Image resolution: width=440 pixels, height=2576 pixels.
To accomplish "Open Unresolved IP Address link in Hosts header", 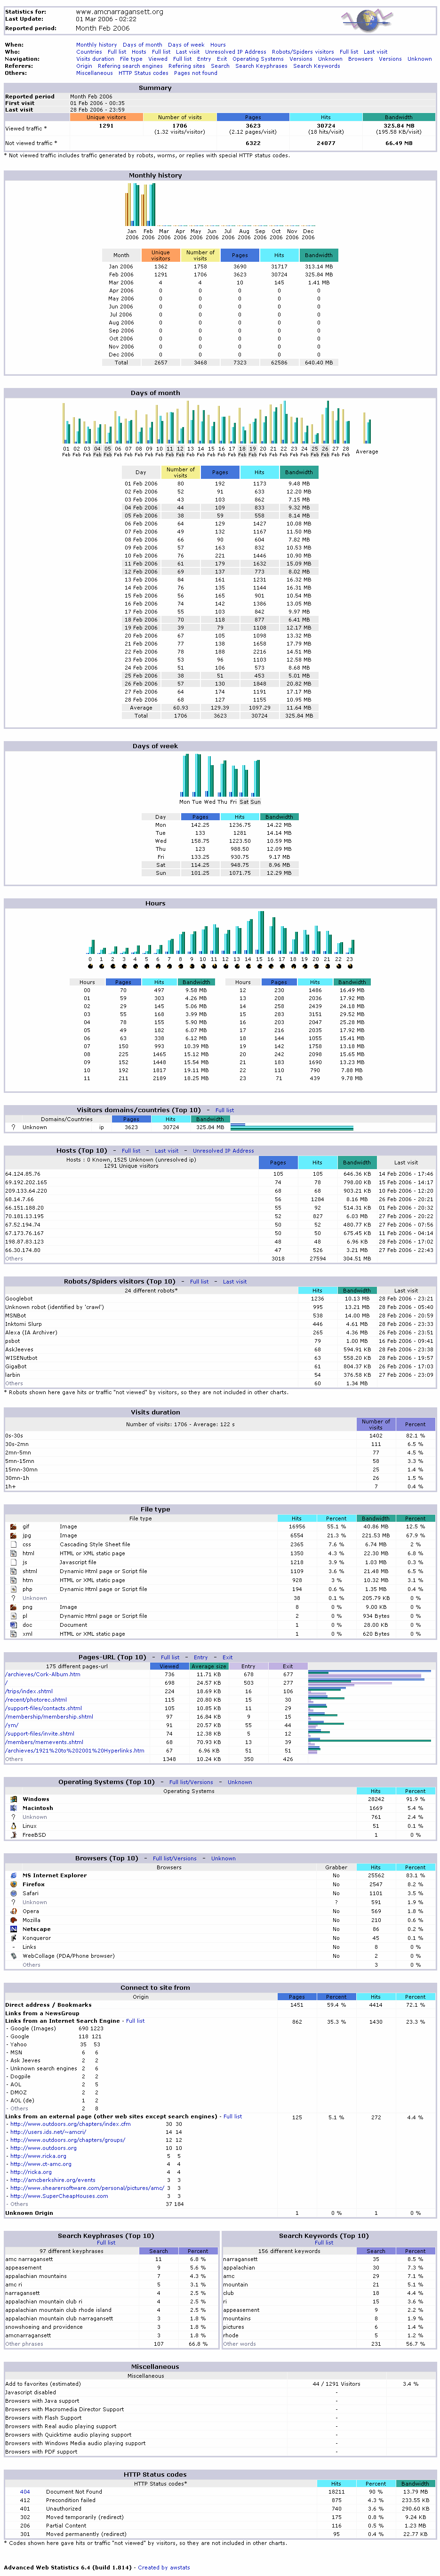I will 223,1150.
